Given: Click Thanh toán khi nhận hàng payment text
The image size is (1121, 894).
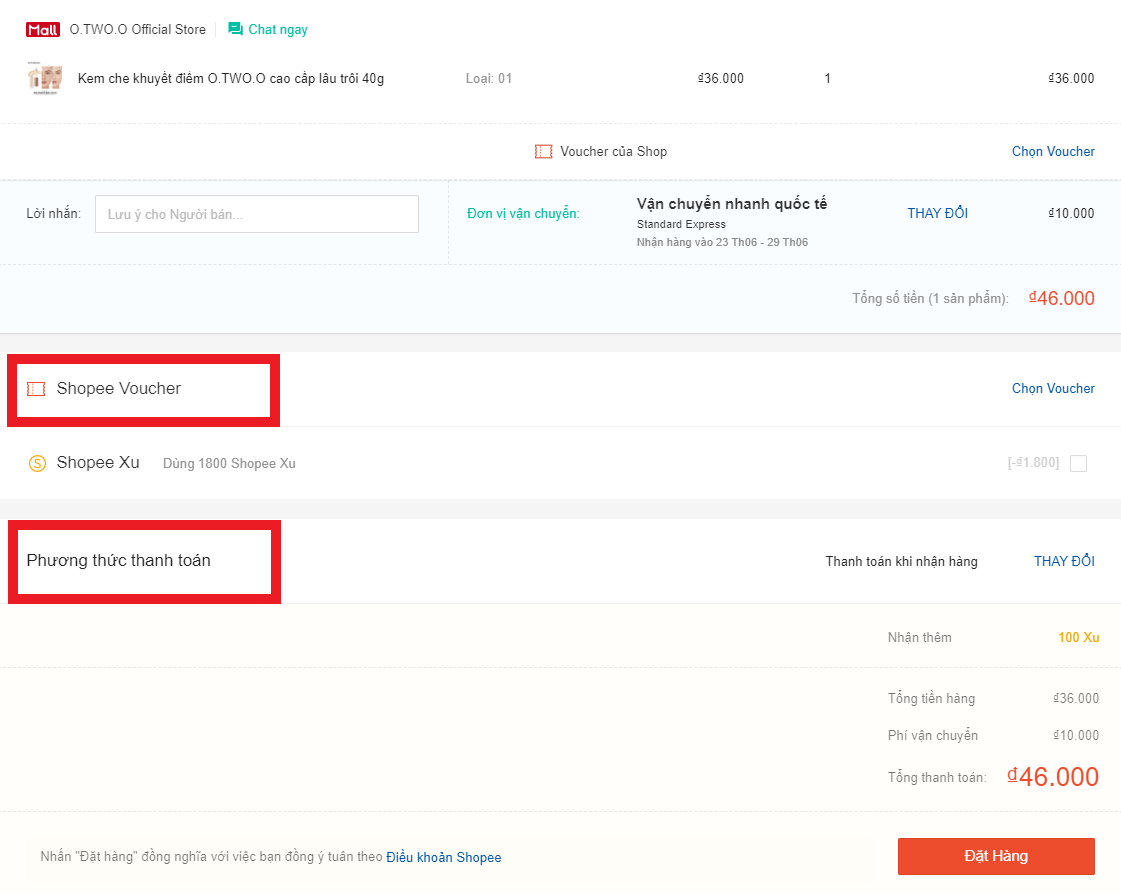Looking at the screenshot, I should point(901,561).
